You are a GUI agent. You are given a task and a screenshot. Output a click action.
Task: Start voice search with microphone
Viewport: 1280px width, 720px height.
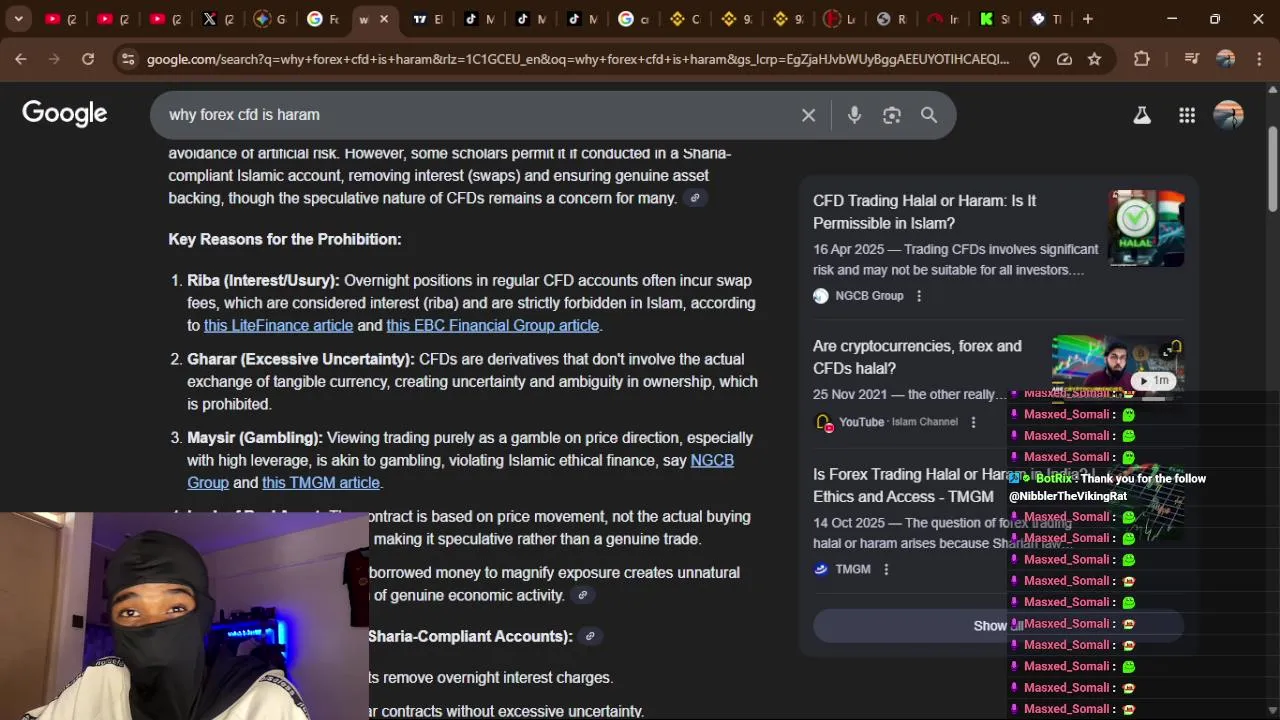pyautogui.click(x=854, y=115)
